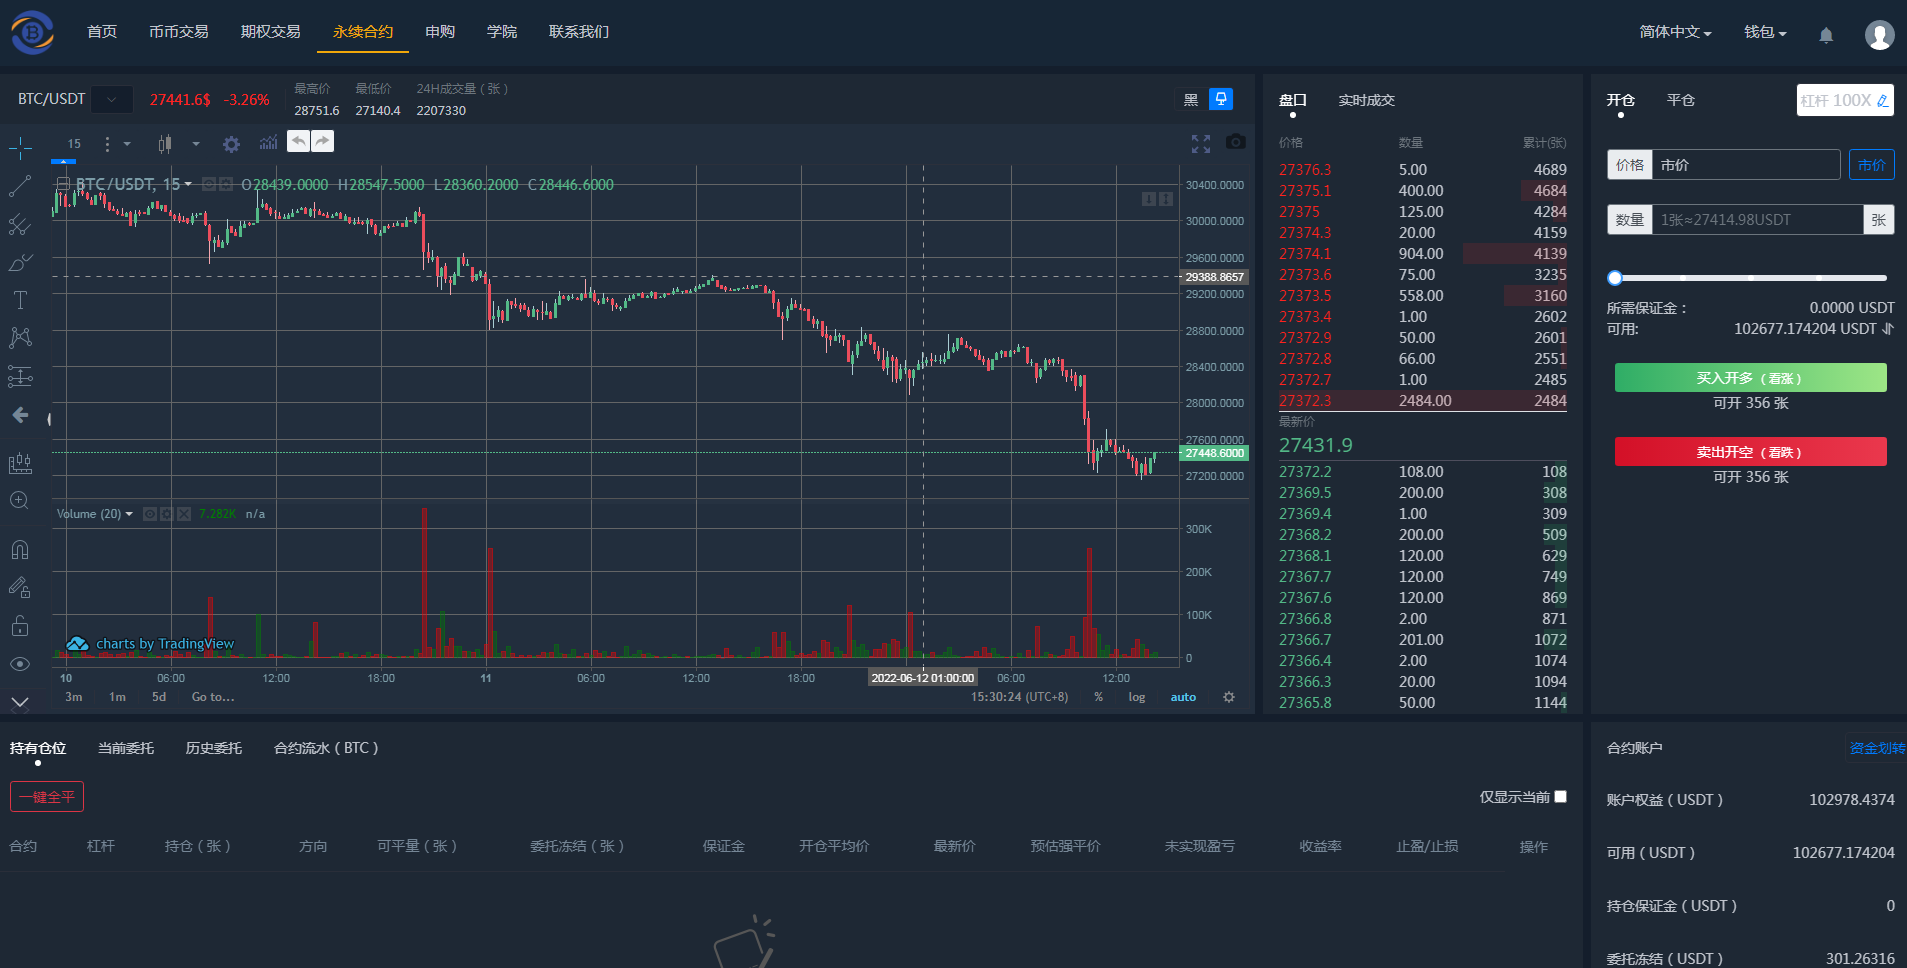Click the exchange logo
This screenshot has height=968, width=1907.
tap(32, 32)
